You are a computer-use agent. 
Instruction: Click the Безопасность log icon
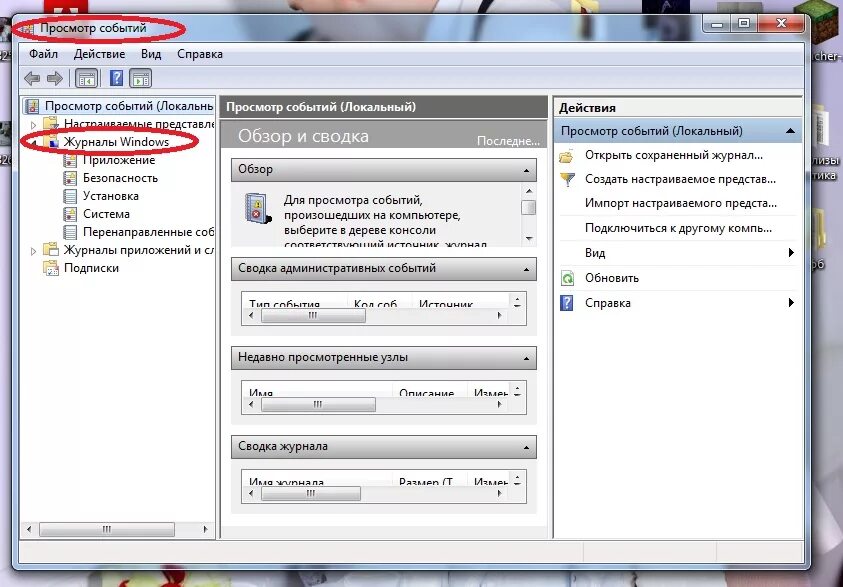point(70,178)
